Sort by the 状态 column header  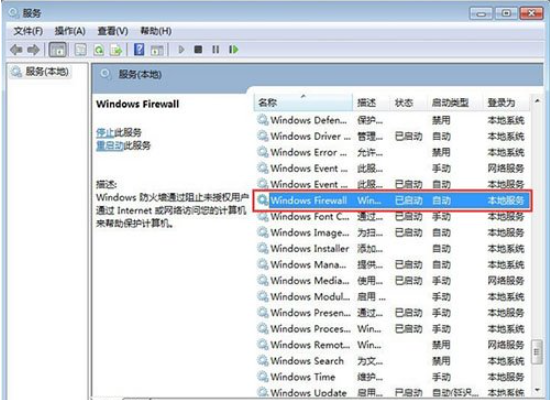pyautogui.click(x=408, y=102)
